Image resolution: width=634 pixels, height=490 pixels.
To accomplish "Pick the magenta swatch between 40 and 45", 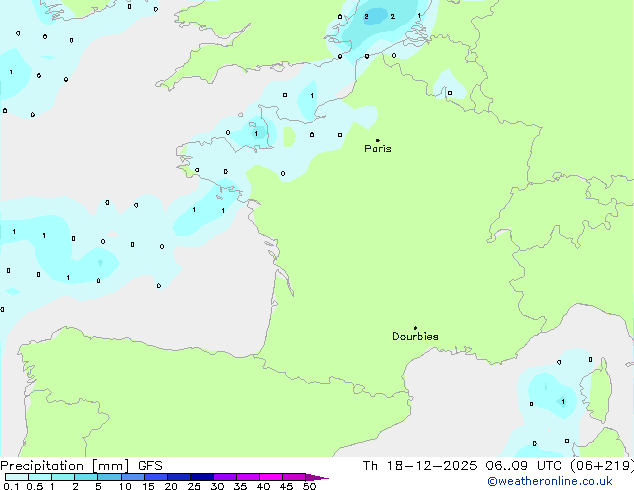I will [x=271, y=477].
